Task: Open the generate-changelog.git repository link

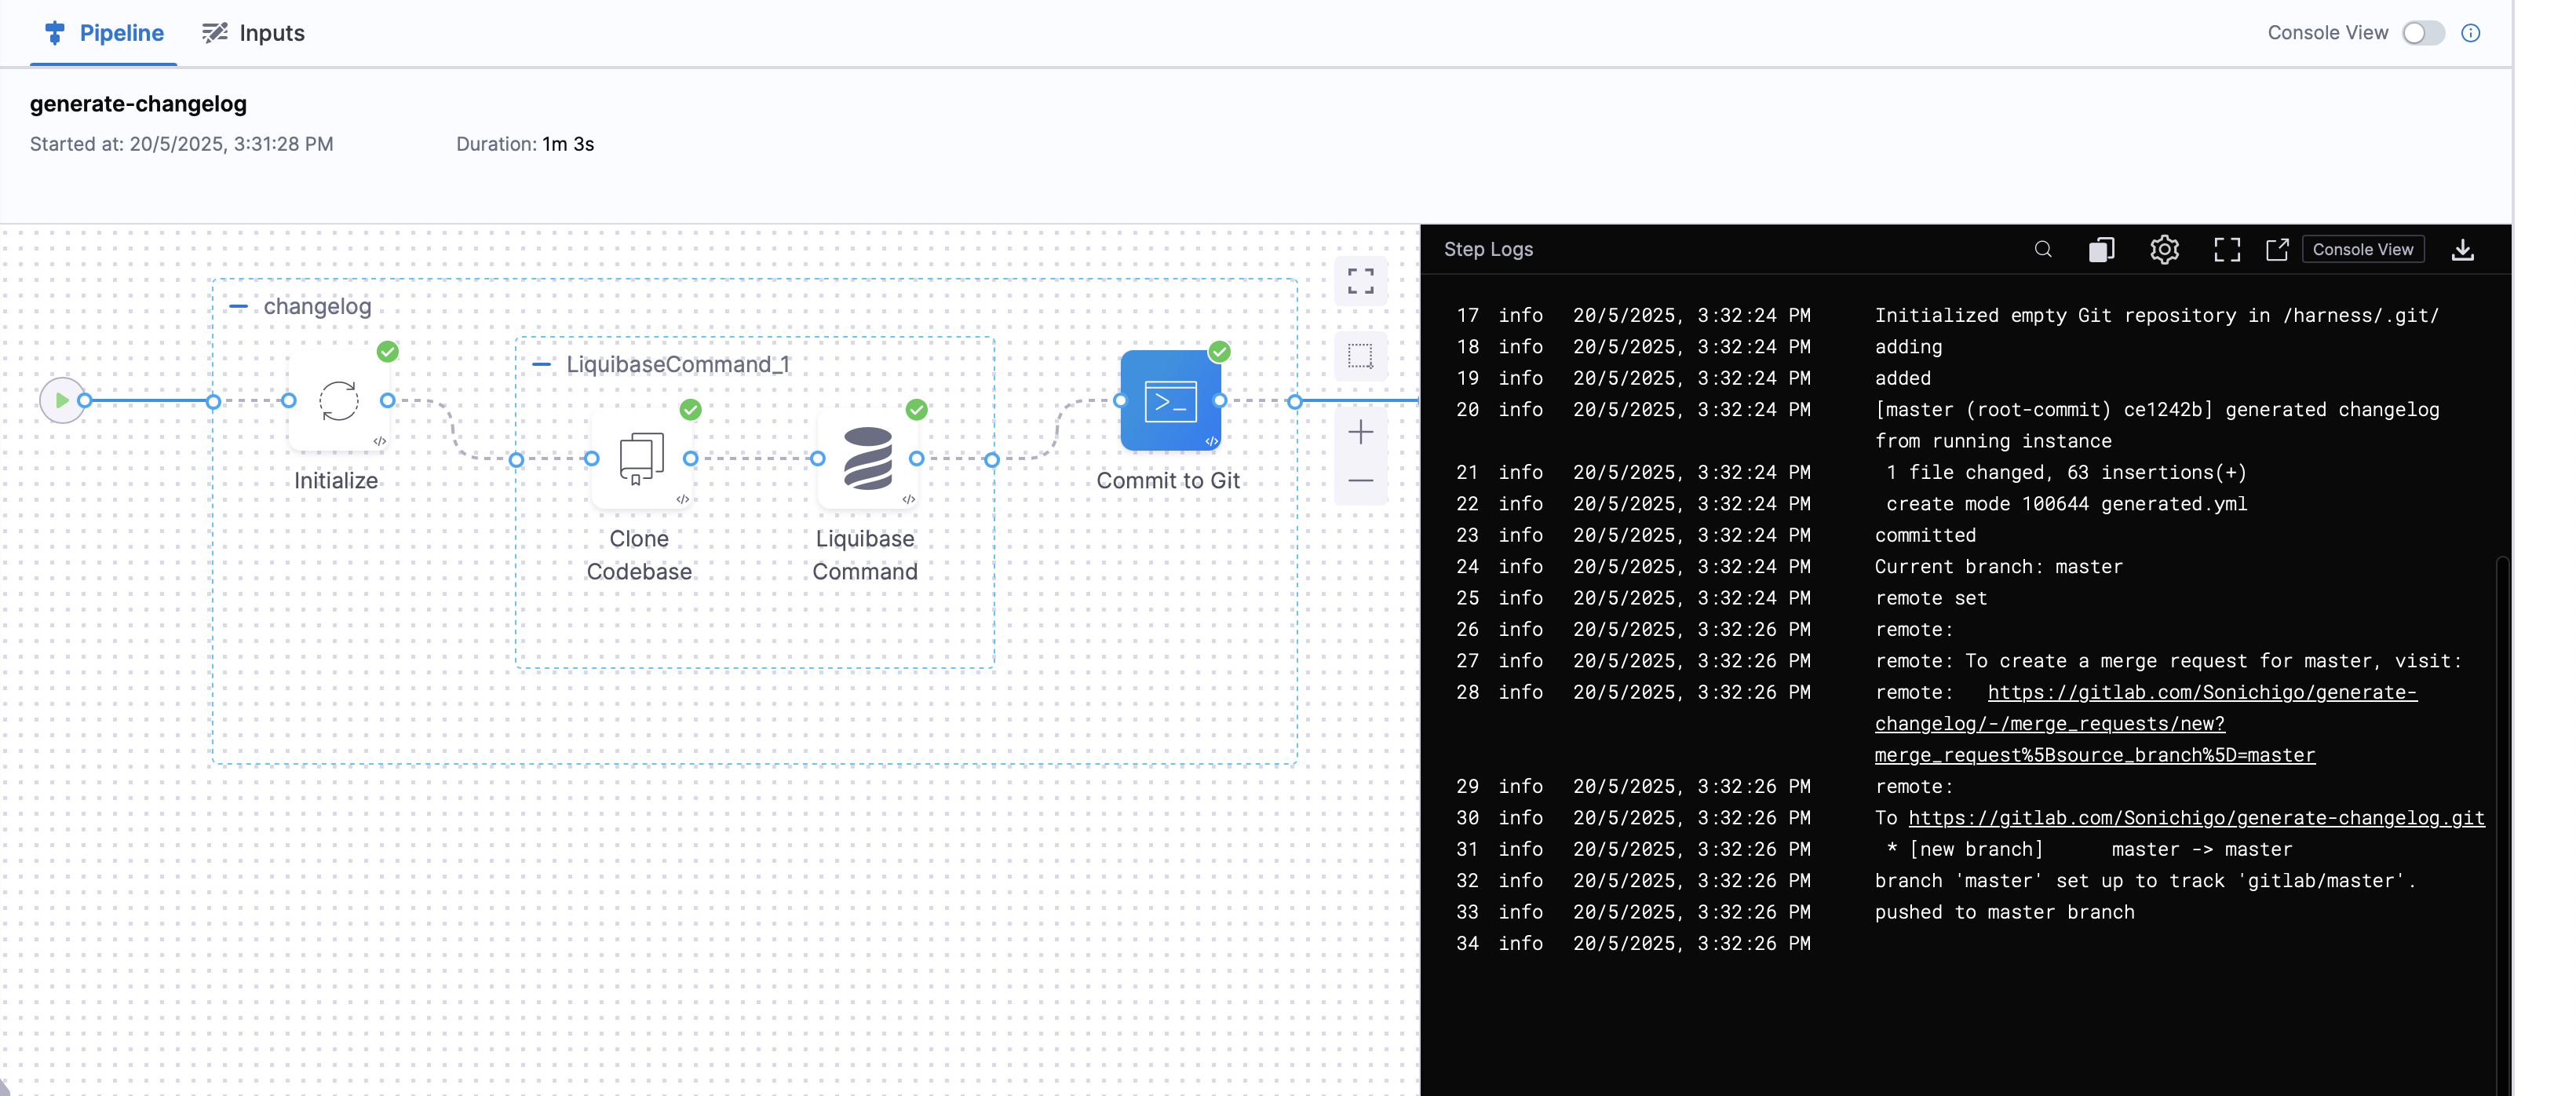Action: click(x=2196, y=818)
